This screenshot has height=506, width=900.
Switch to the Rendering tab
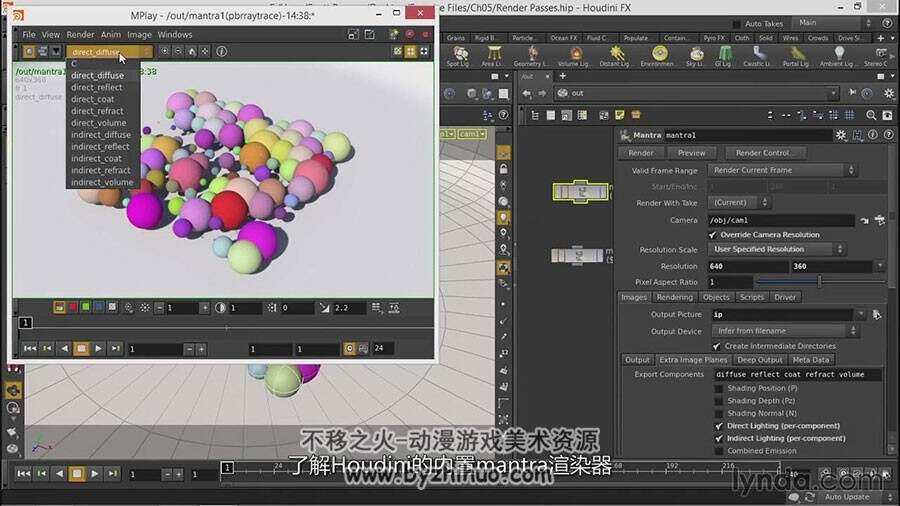674,297
